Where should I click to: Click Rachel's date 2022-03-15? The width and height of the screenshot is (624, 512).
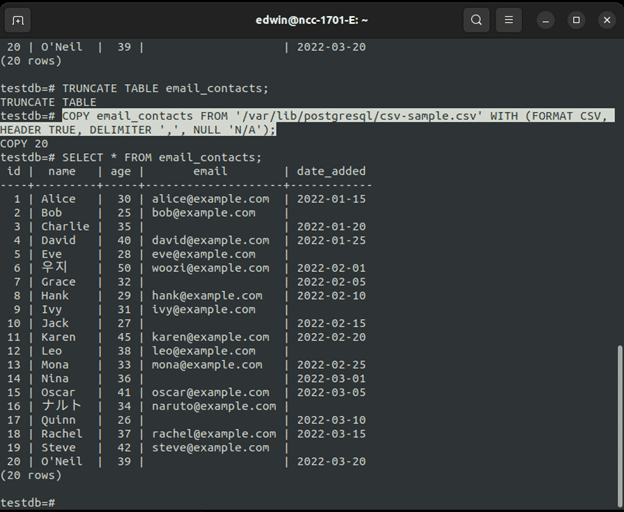[x=331, y=434]
